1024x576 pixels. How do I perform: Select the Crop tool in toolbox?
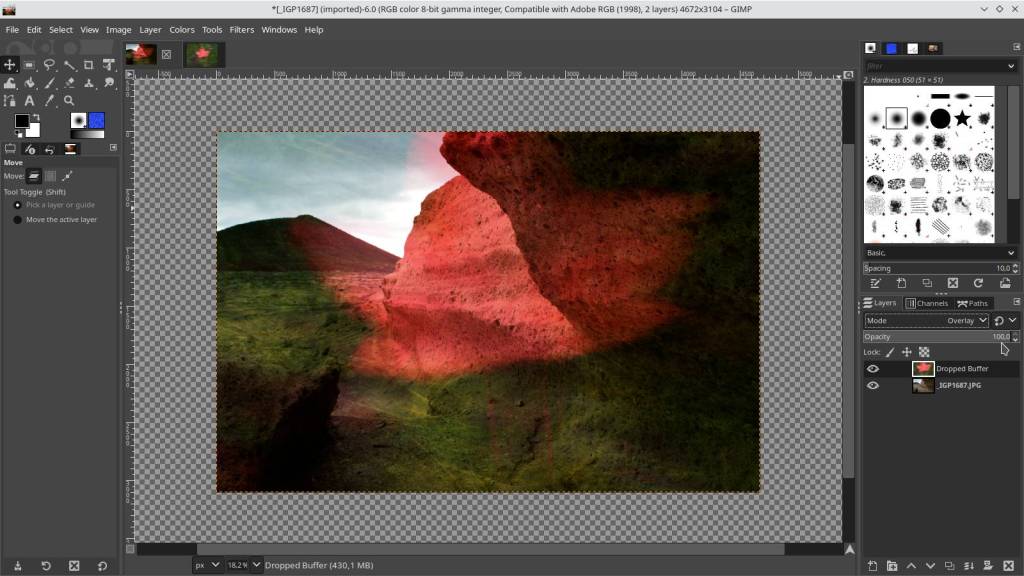(x=89, y=65)
